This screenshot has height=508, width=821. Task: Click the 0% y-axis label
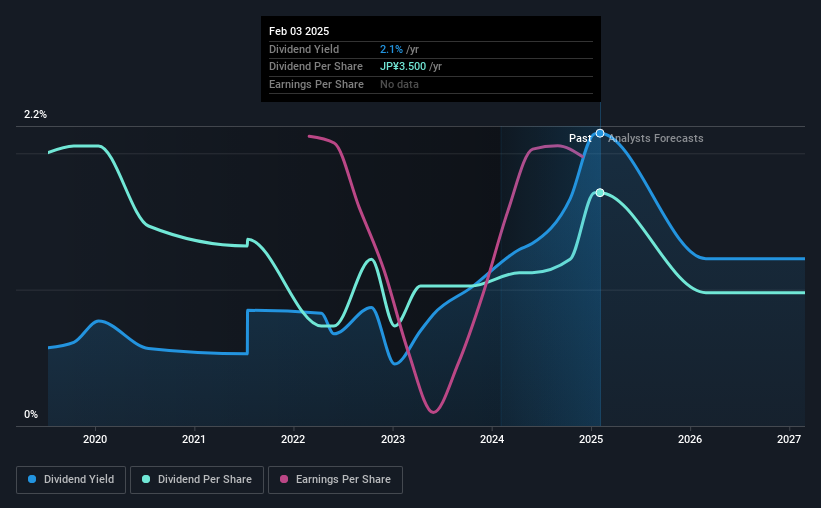click(x=31, y=414)
